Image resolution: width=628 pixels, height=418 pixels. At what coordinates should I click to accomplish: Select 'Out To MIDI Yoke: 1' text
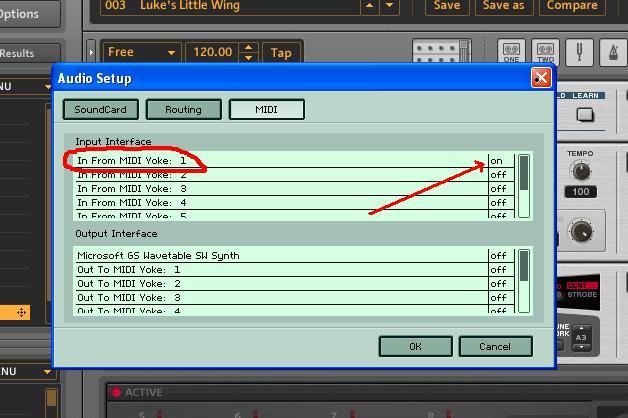(129, 269)
